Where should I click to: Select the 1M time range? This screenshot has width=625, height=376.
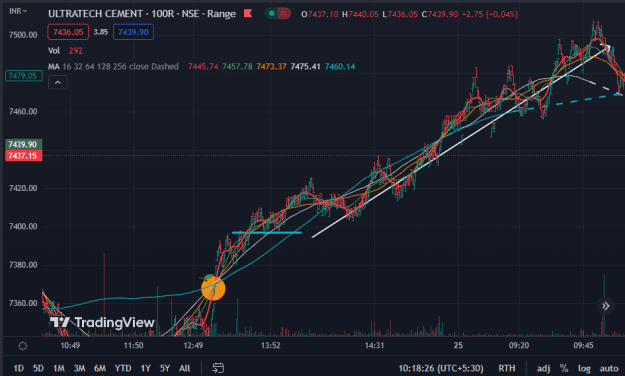(x=59, y=368)
